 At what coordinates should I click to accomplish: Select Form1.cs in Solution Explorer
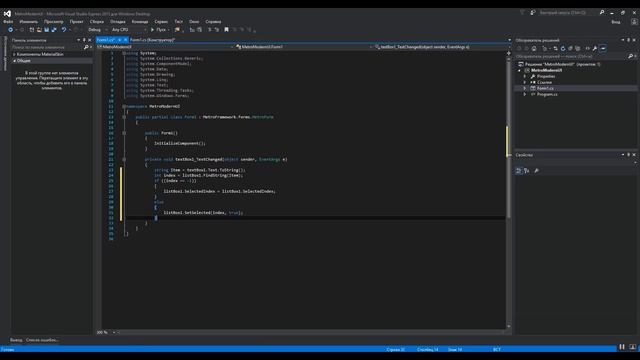(545, 88)
